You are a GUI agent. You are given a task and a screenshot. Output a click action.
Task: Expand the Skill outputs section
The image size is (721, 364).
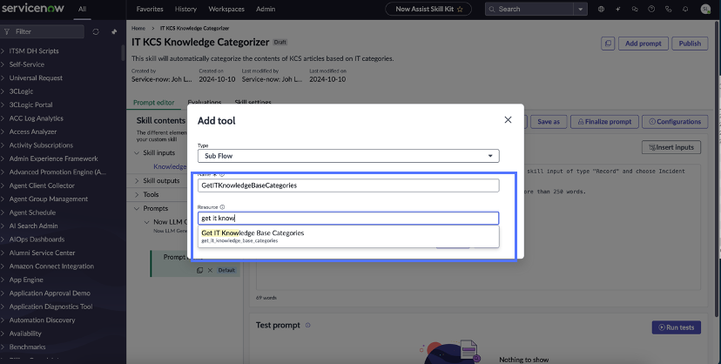137,181
